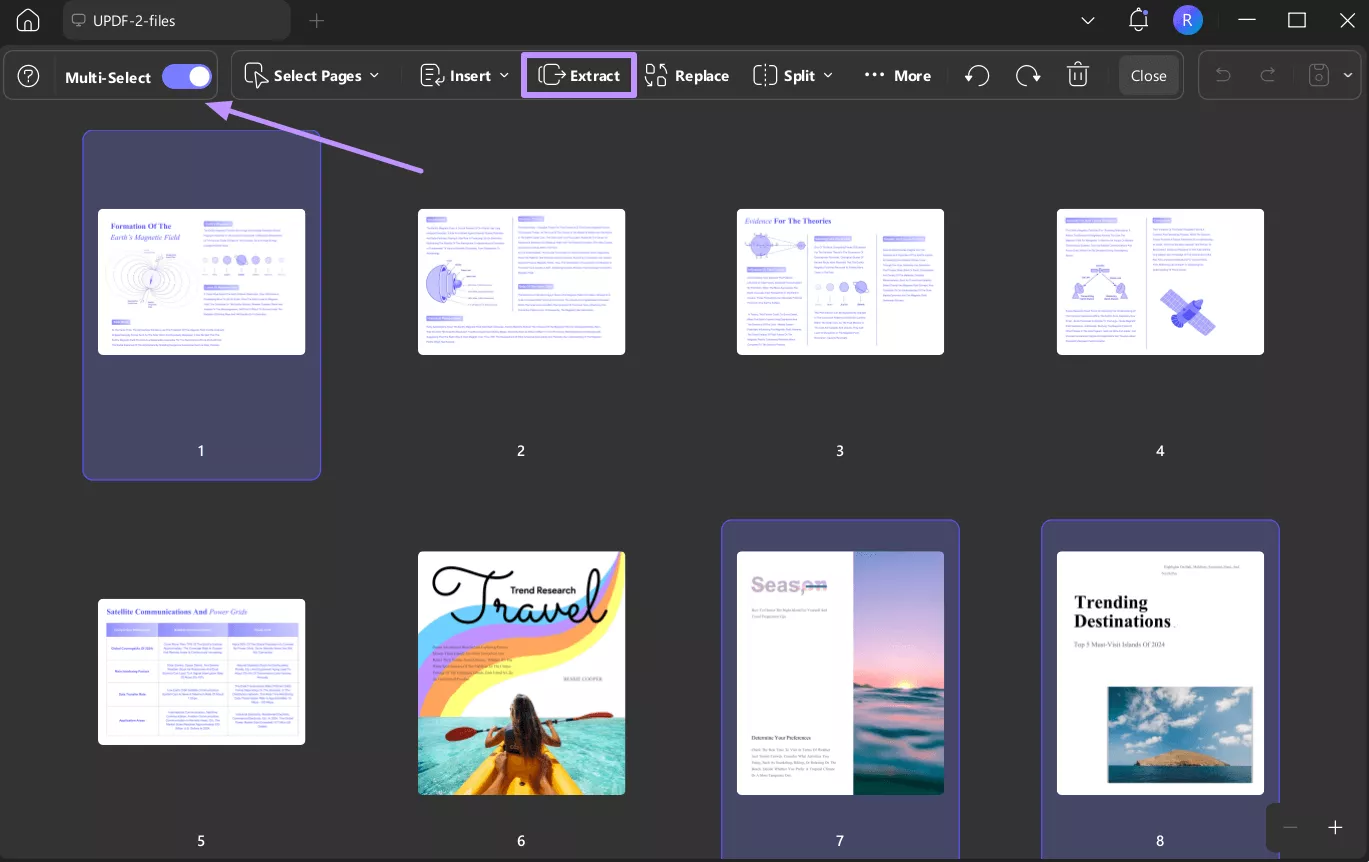
Task: Select the Extract tool
Action: (x=579, y=75)
